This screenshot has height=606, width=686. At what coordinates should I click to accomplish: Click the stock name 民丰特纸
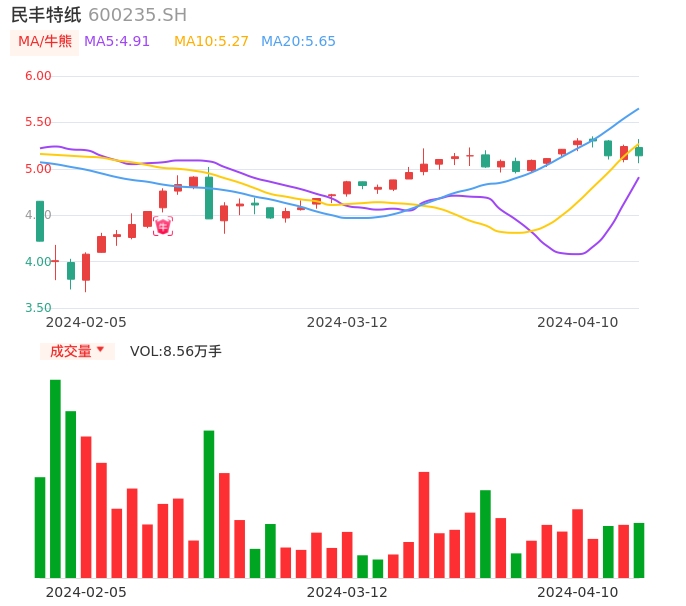point(46,15)
